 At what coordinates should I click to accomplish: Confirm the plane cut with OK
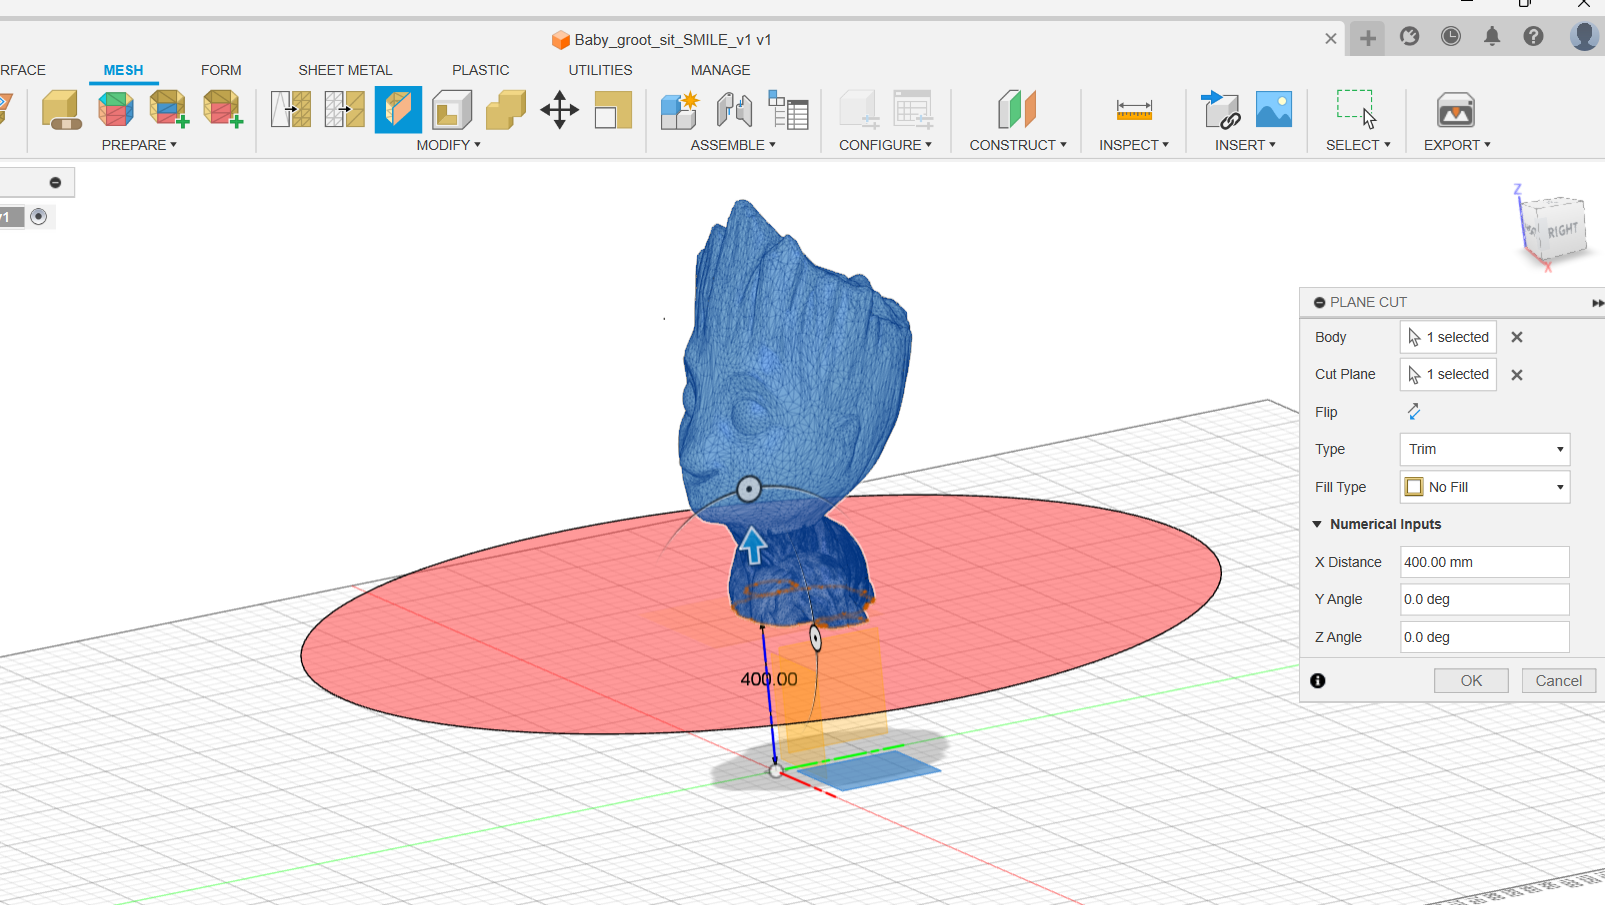point(1471,680)
